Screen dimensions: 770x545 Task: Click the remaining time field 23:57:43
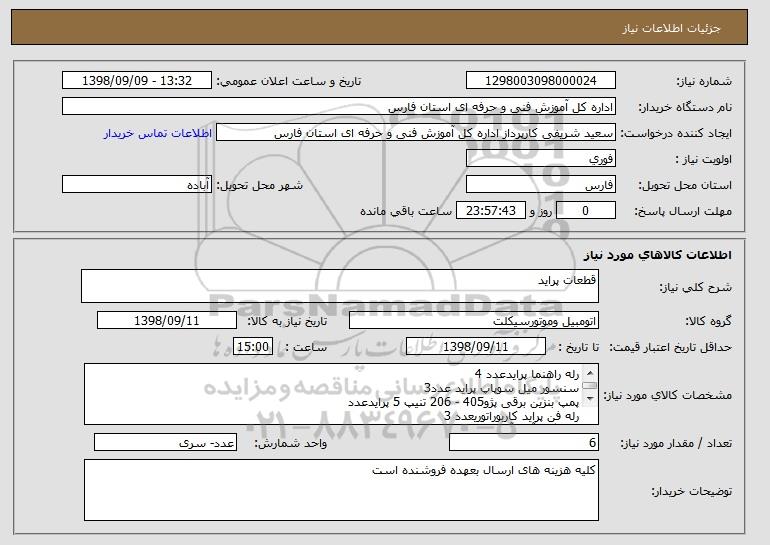pyautogui.click(x=491, y=211)
